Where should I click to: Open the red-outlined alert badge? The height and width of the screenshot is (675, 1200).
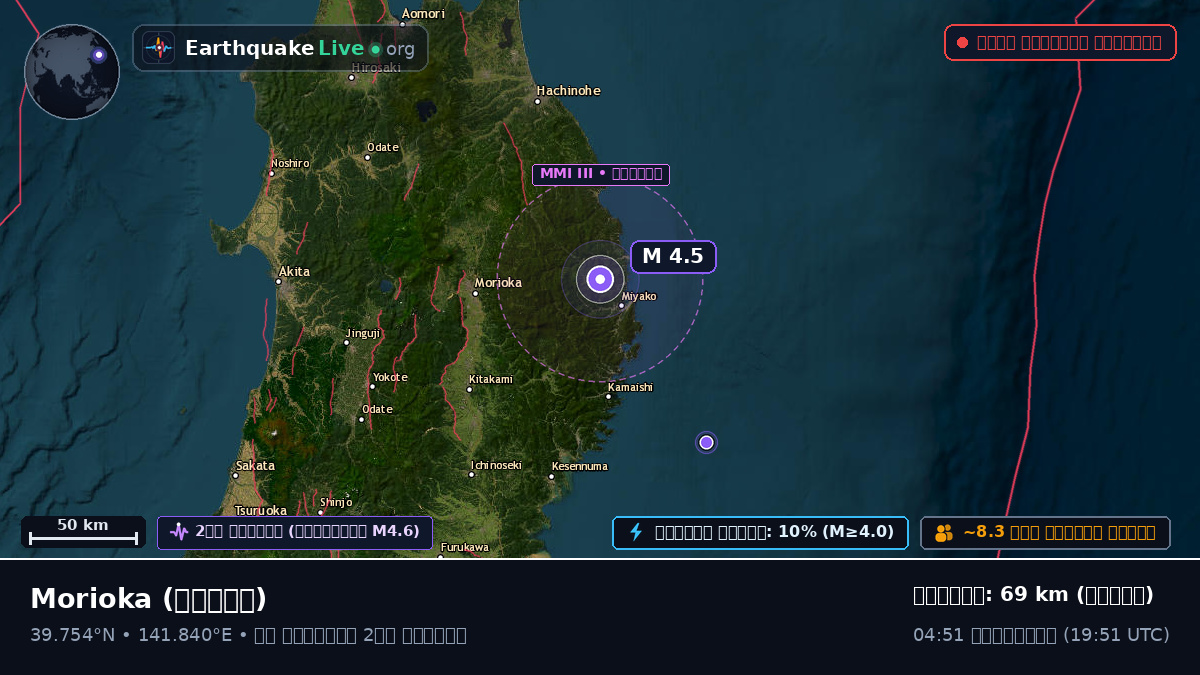pyautogui.click(x=1060, y=43)
